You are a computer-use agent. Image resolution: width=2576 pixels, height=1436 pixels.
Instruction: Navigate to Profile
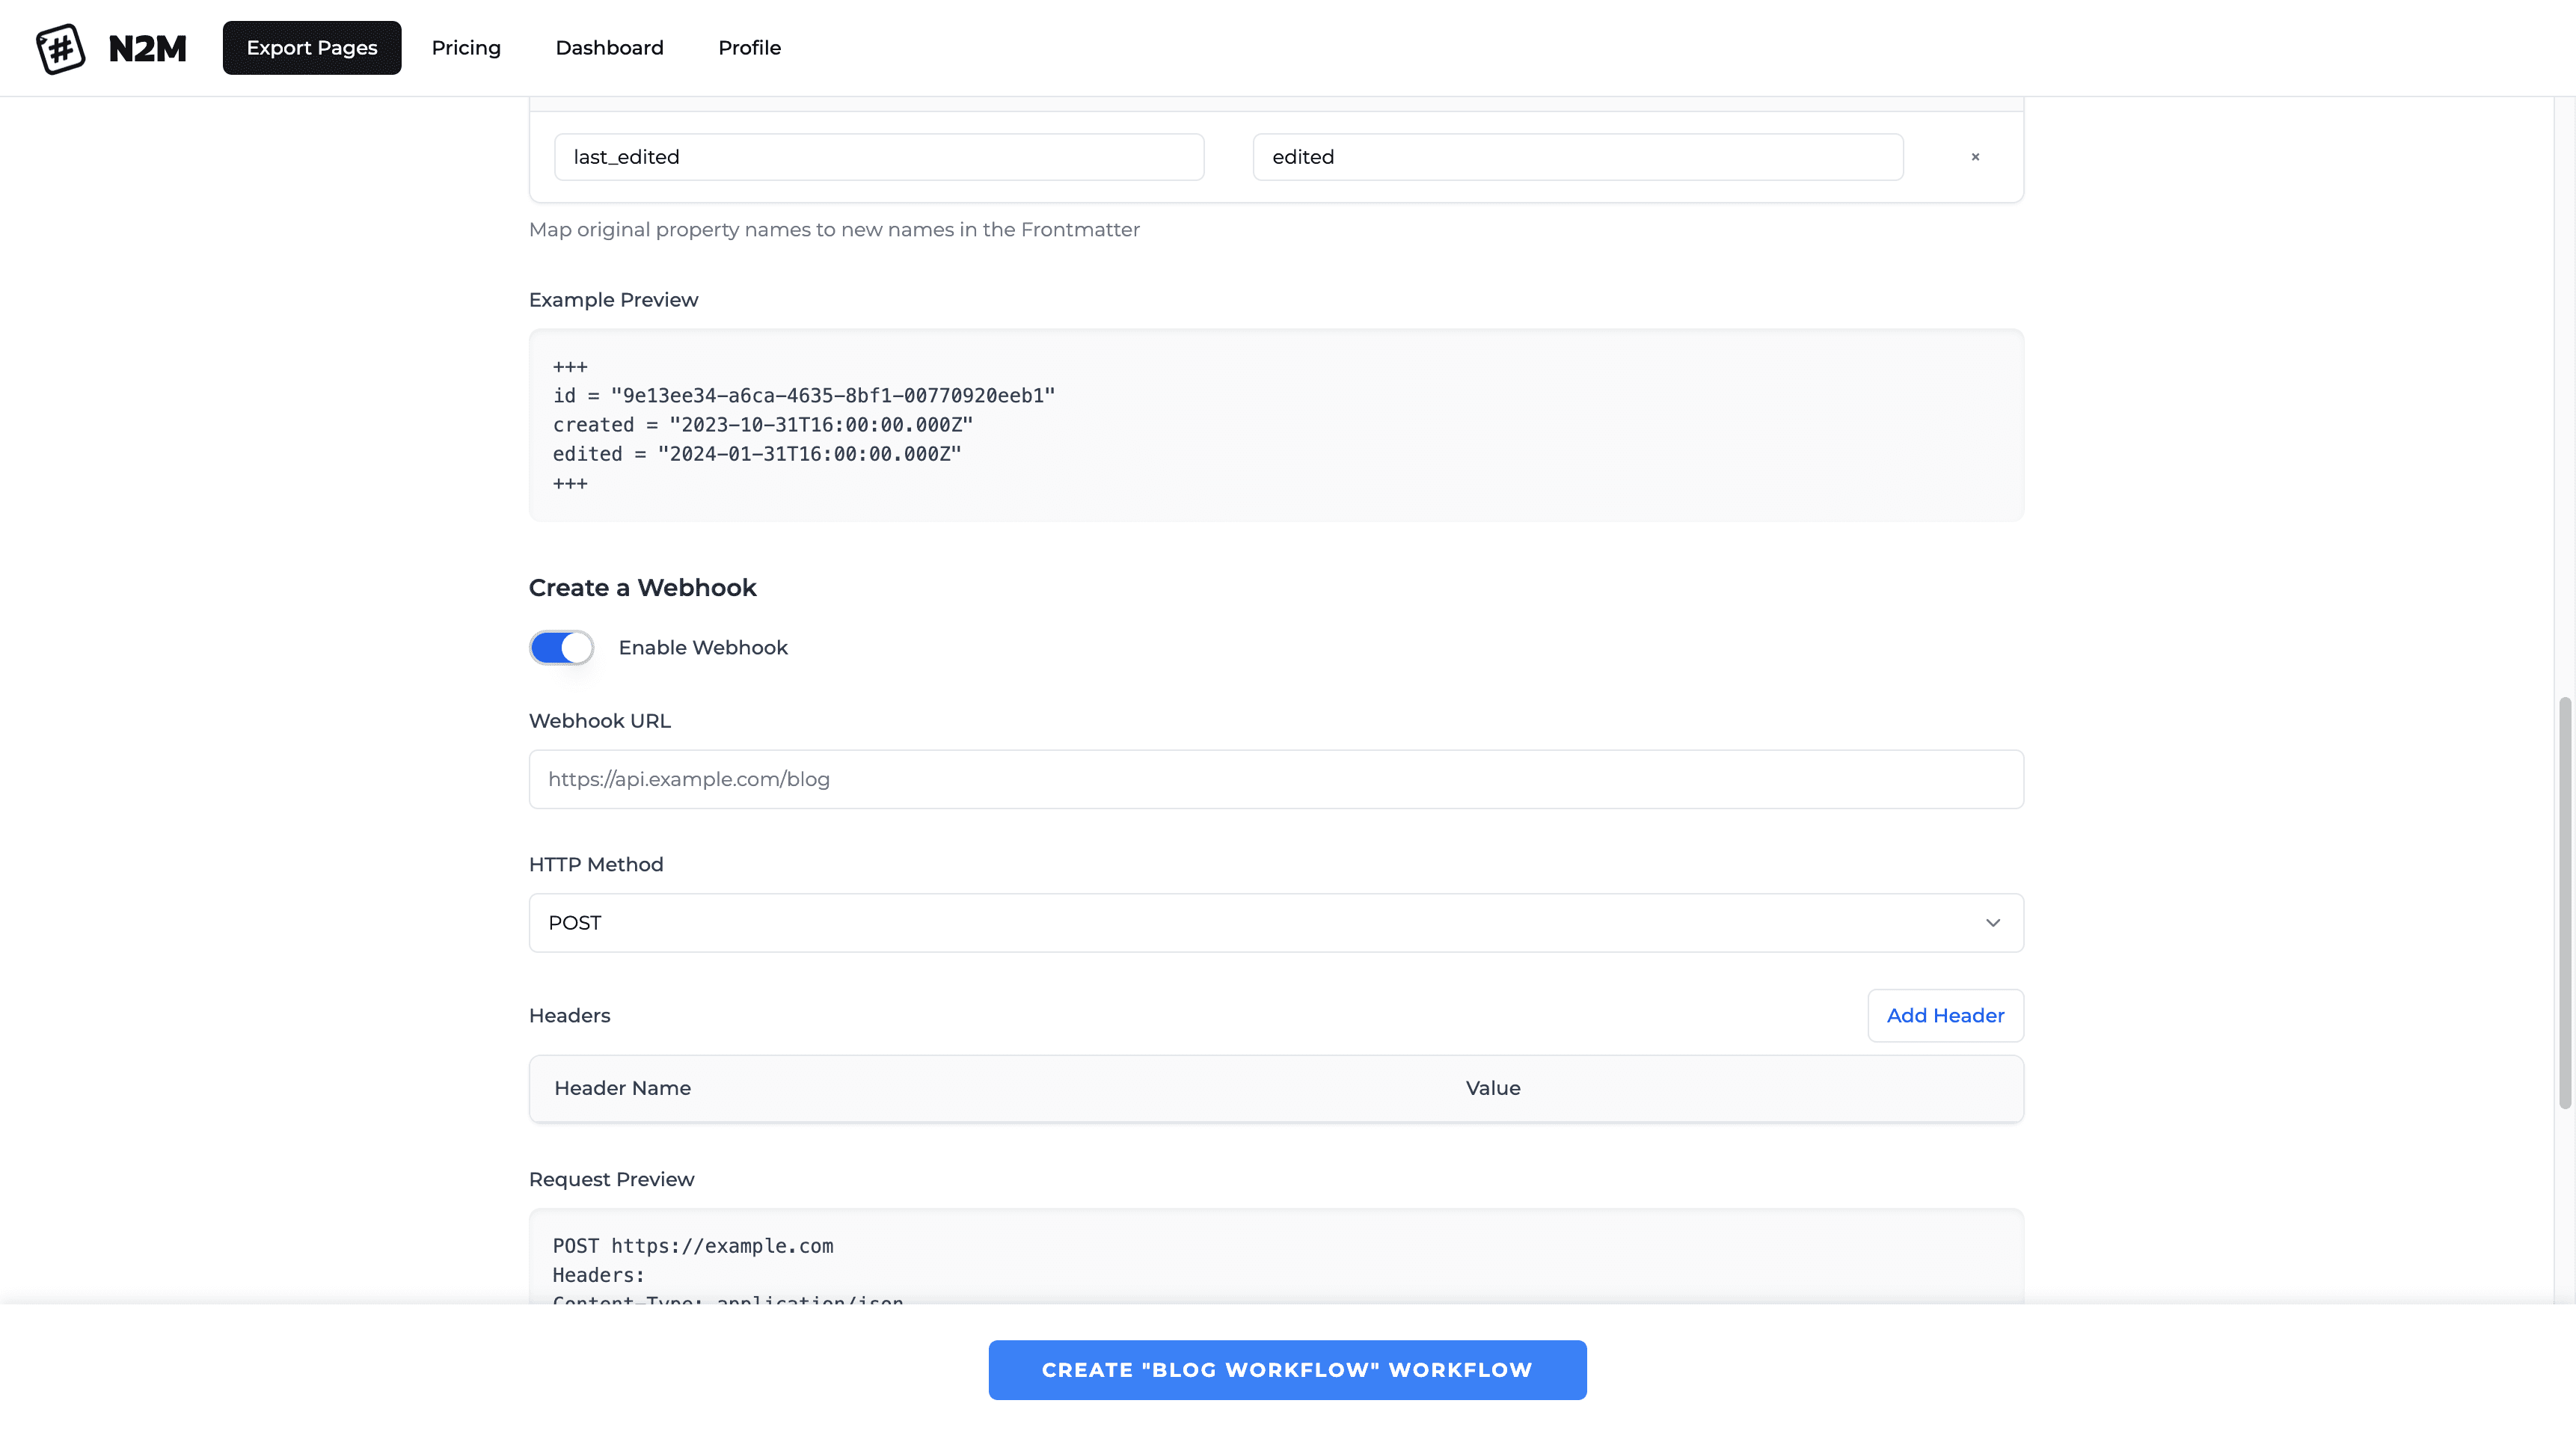(x=749, y=48)
